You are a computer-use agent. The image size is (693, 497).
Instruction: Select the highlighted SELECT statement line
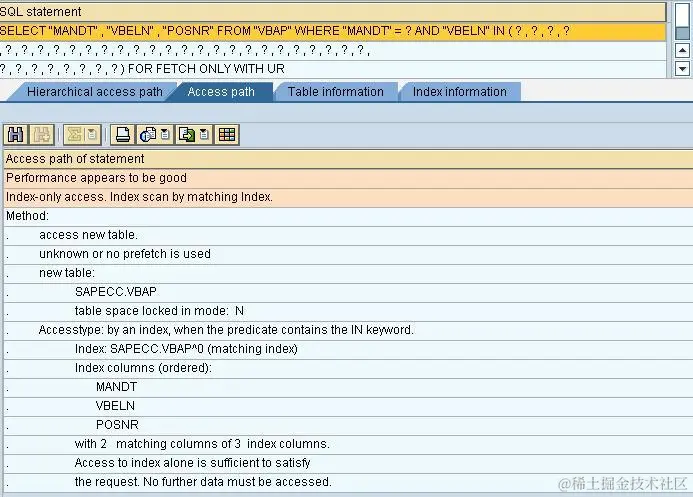(x=333, y=31)
